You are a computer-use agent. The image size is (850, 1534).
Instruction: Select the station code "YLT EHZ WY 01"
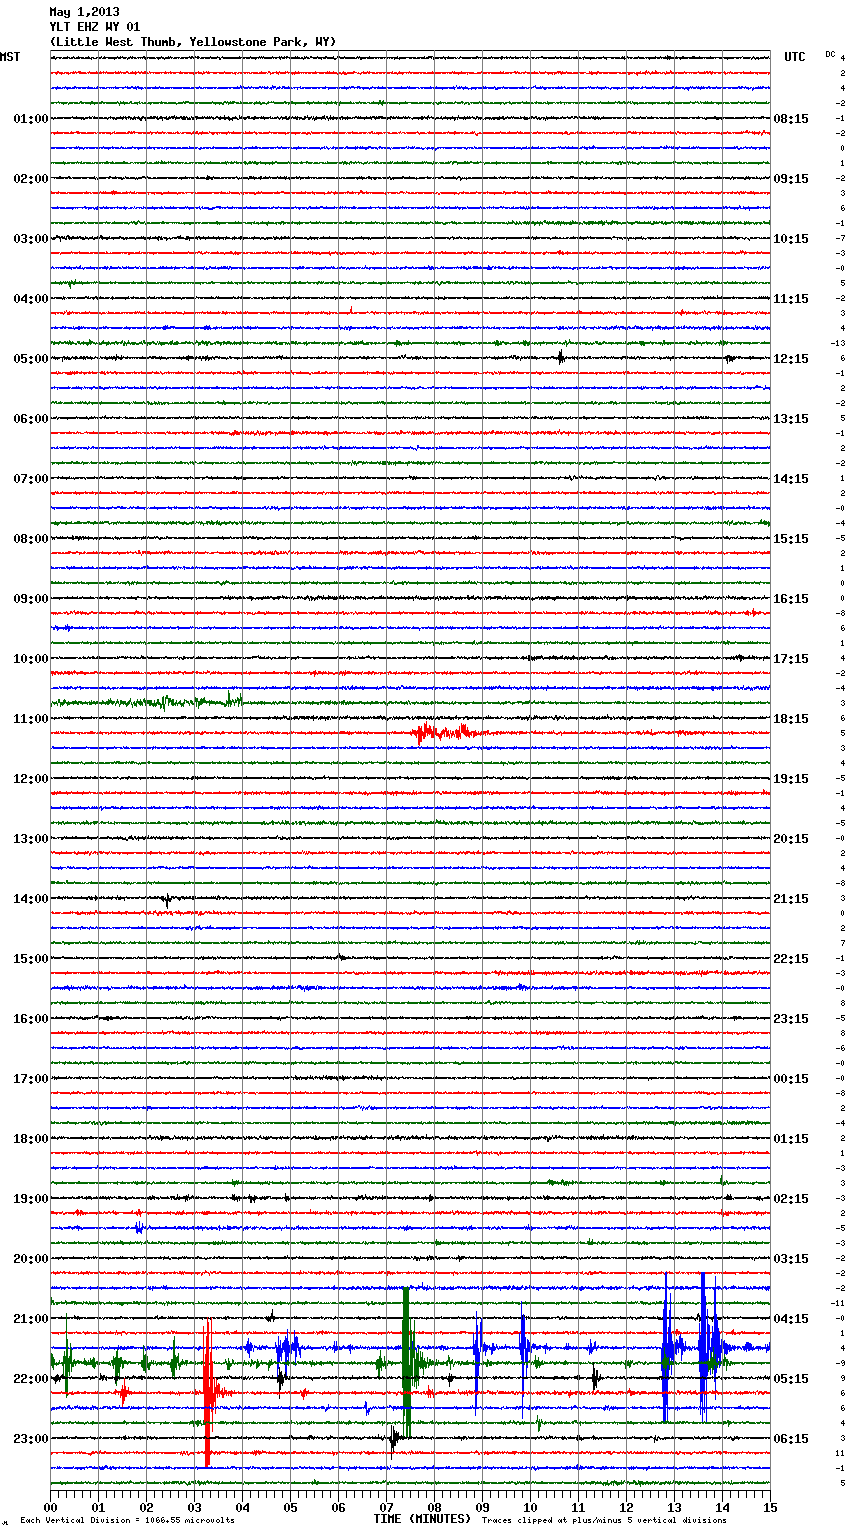pyautogui.click(x=95, y=27)
